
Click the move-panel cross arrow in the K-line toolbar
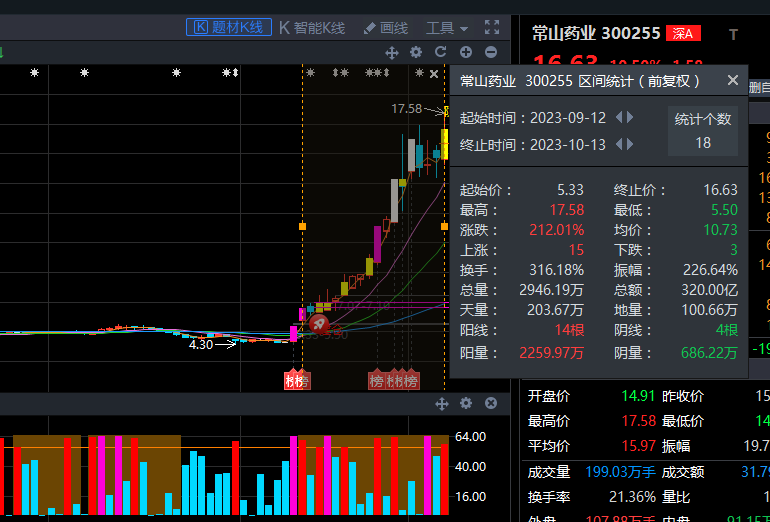coord(392,53)
